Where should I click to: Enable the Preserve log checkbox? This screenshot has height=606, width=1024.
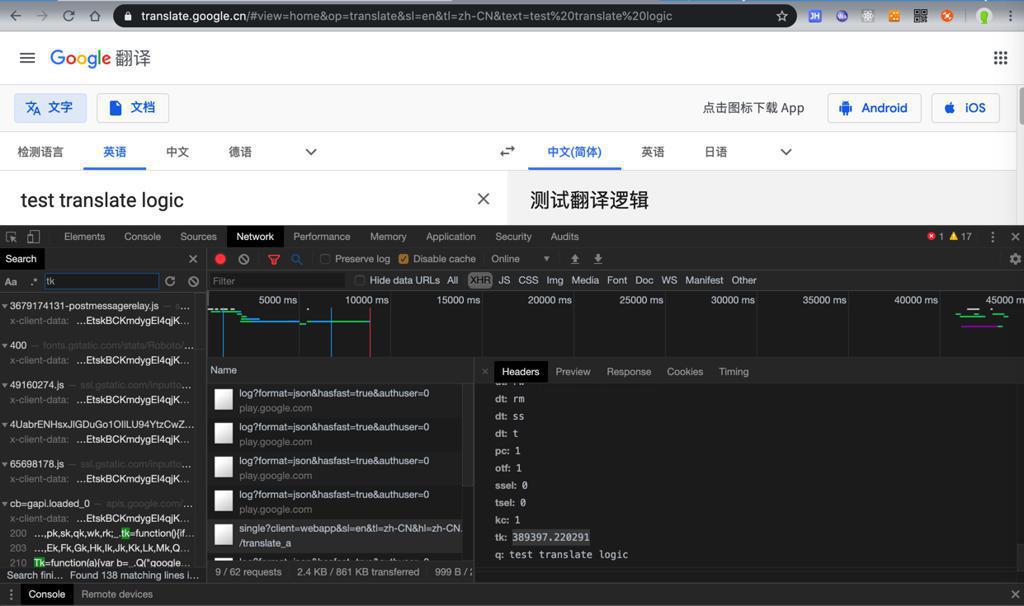click(x=325, y=259)
